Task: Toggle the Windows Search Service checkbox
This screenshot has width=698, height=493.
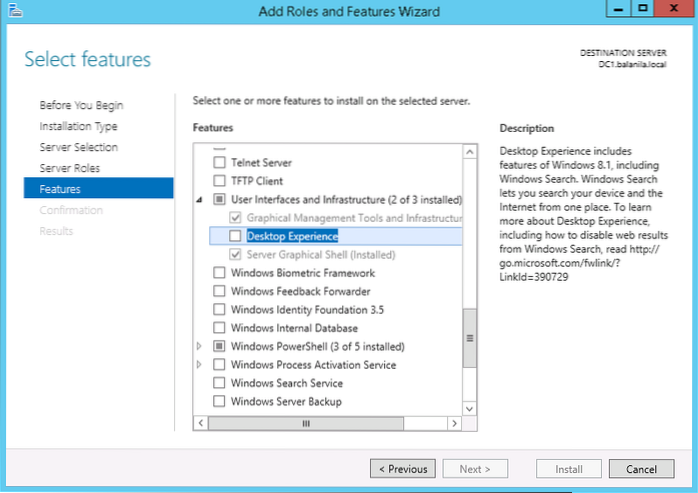Action: [x=219, y=383]
